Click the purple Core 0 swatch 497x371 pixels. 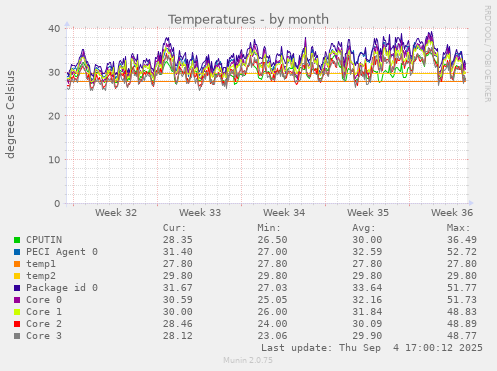pos(17,300)
